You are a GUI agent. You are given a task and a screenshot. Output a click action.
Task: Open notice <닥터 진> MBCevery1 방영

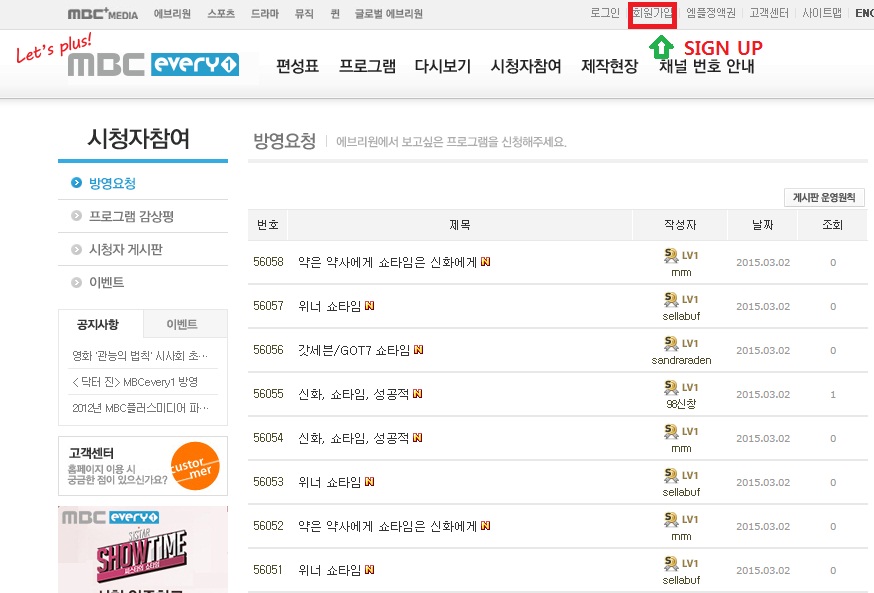[x=135, y=382]
